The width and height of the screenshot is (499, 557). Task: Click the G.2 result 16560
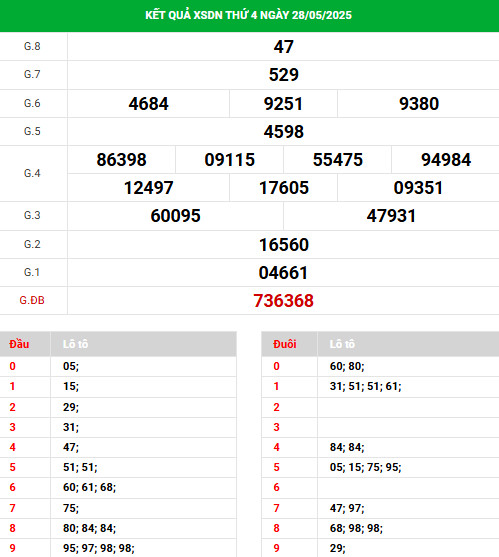pos(283,245)
